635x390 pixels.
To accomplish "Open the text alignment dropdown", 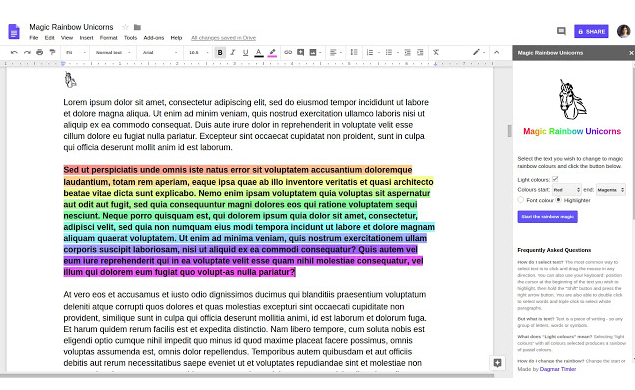I will [x=336, y=52].
